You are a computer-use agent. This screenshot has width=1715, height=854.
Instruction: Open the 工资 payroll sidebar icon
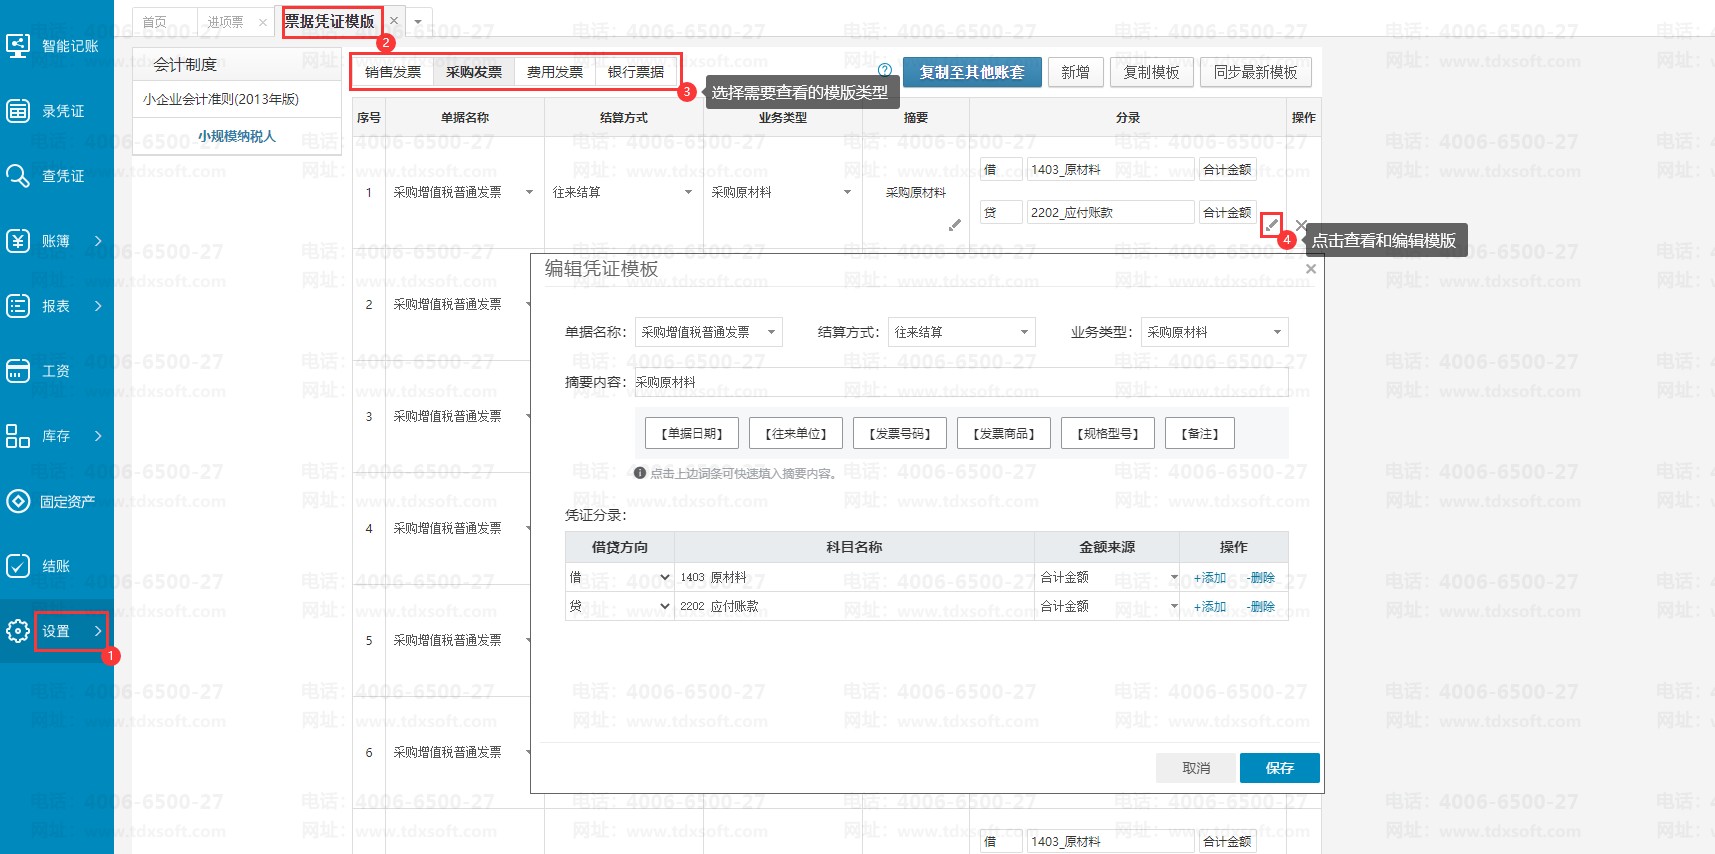(x=18, y=371)
